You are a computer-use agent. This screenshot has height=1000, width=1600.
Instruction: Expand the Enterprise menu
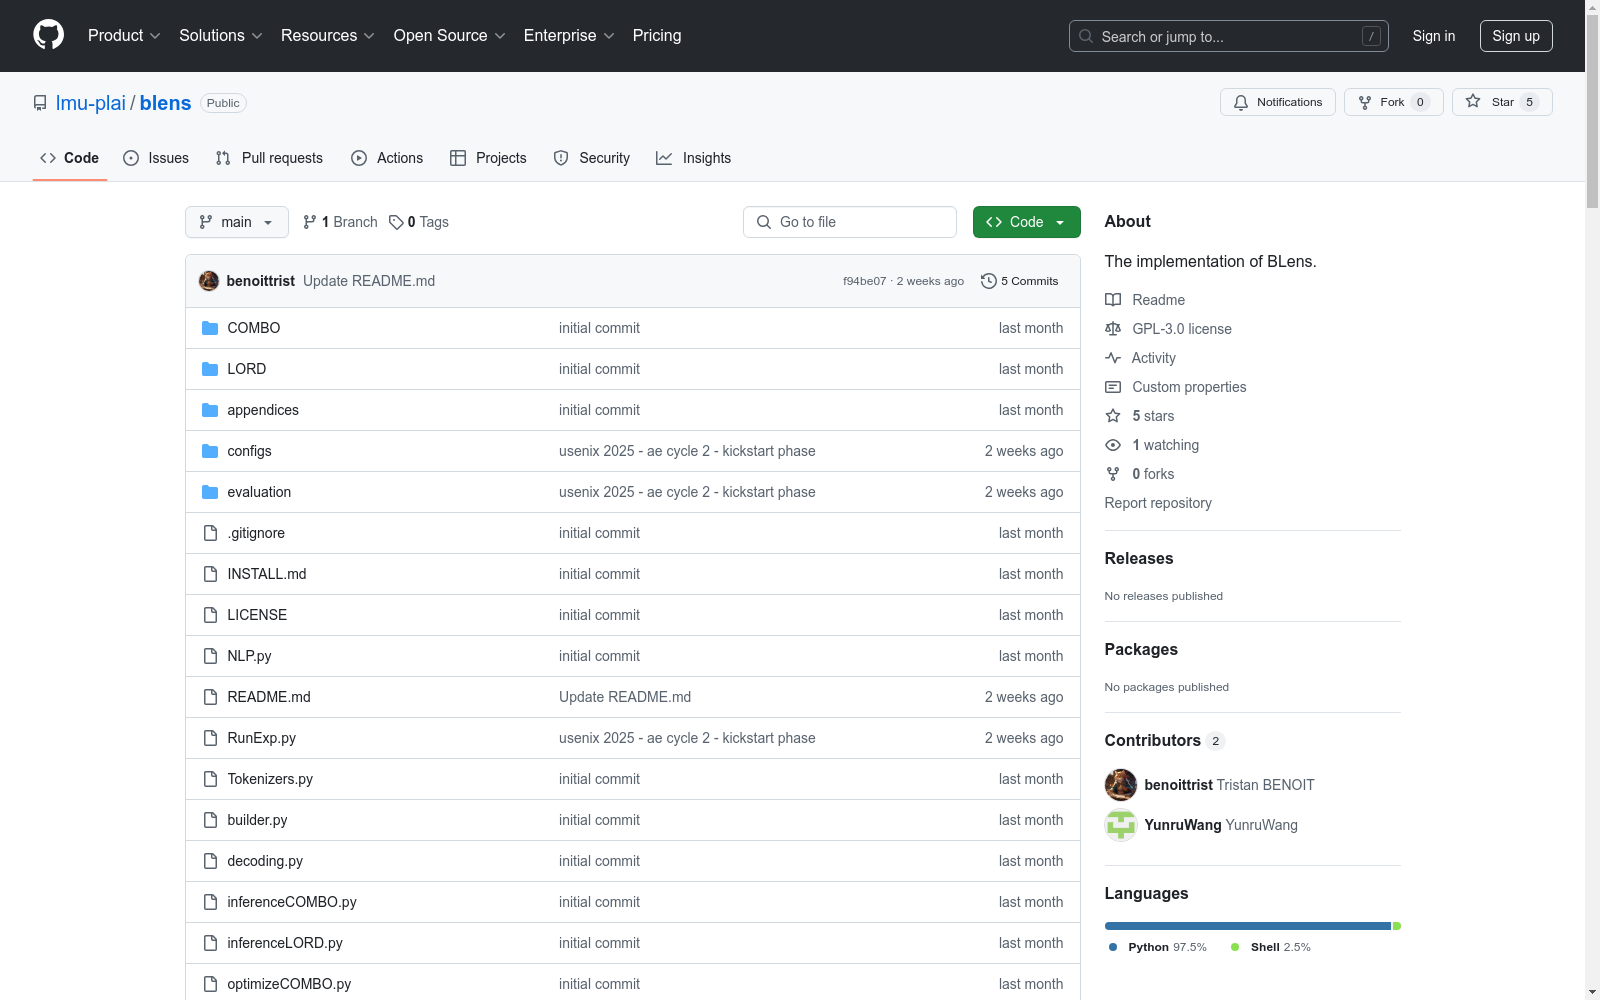click(x=569, y=35)
